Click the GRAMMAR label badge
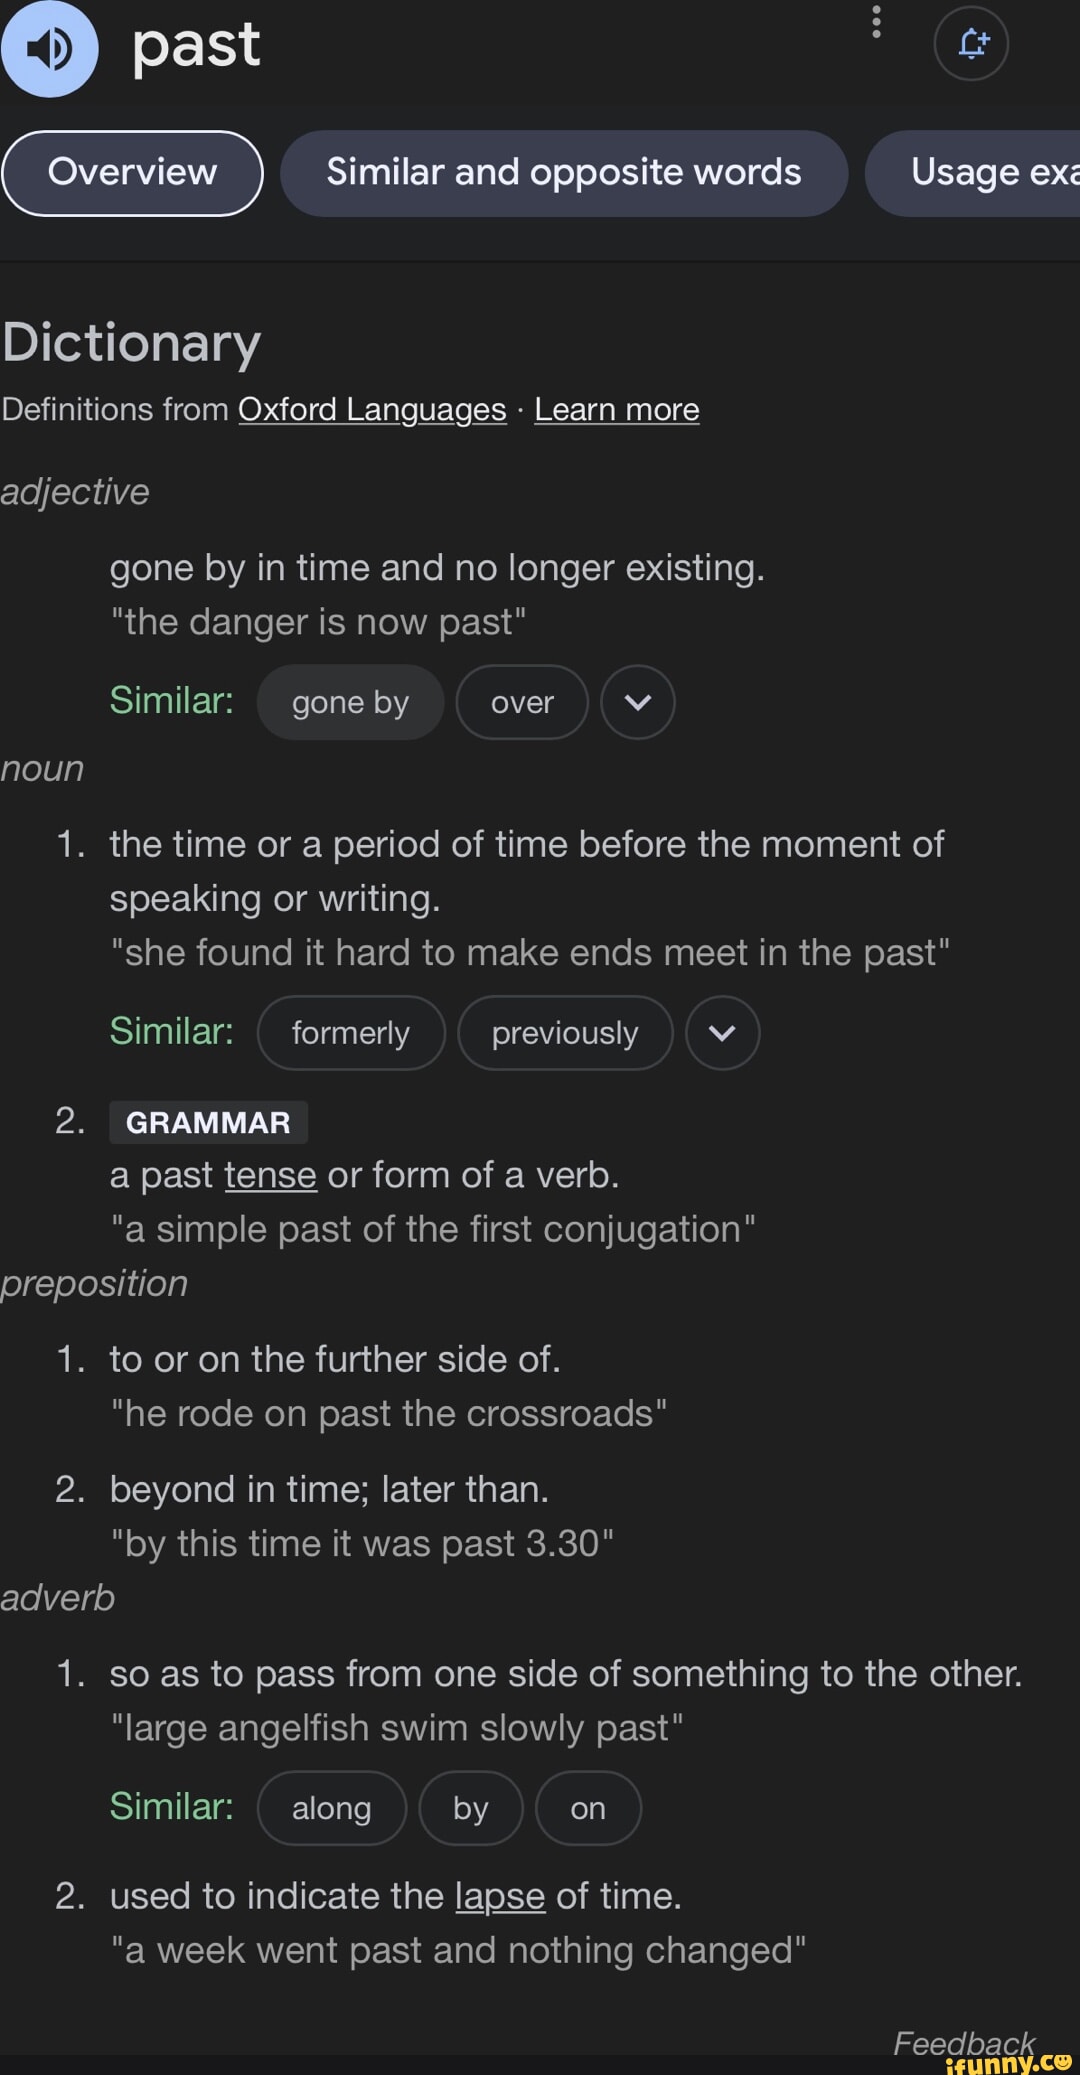Viewport: 1080px width, 2075px height. pyautogui.click(x=208, y=1122)
